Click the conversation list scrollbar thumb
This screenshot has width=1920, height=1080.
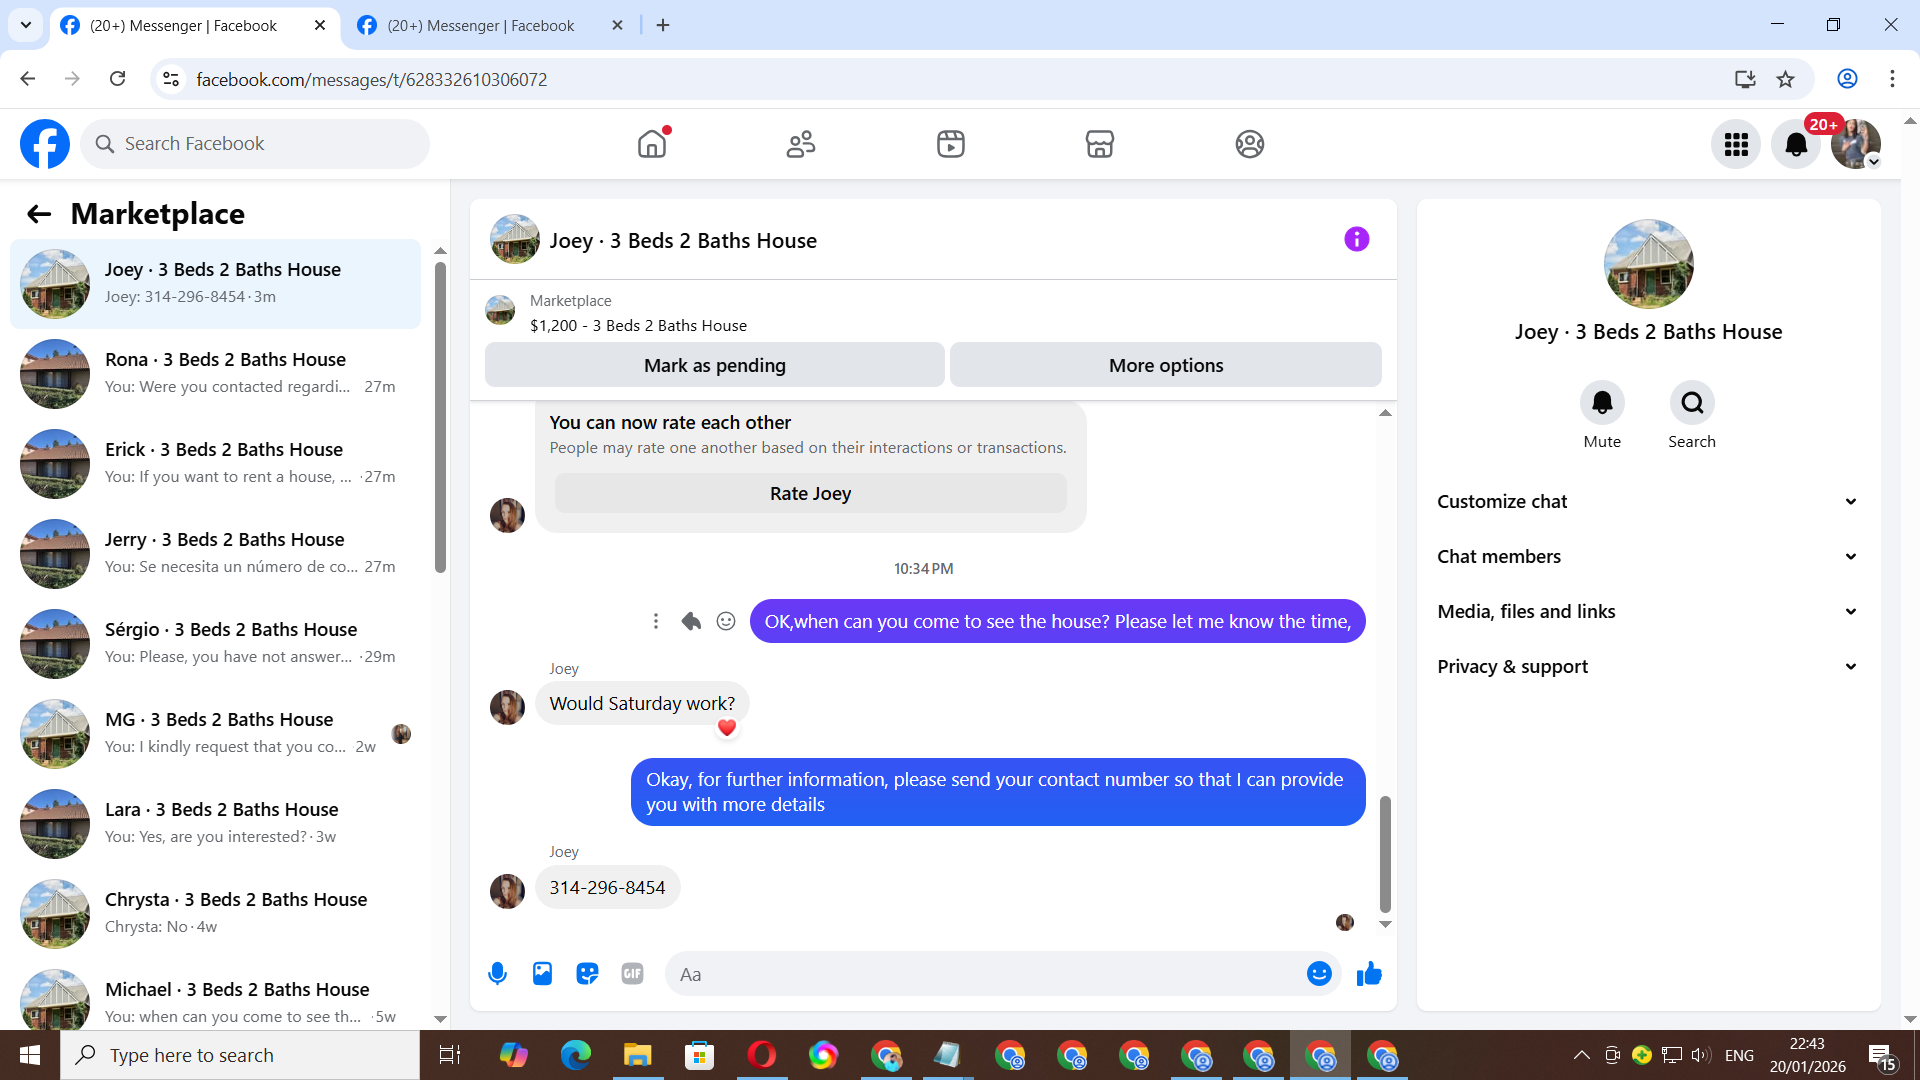click(x=440, y=417)
